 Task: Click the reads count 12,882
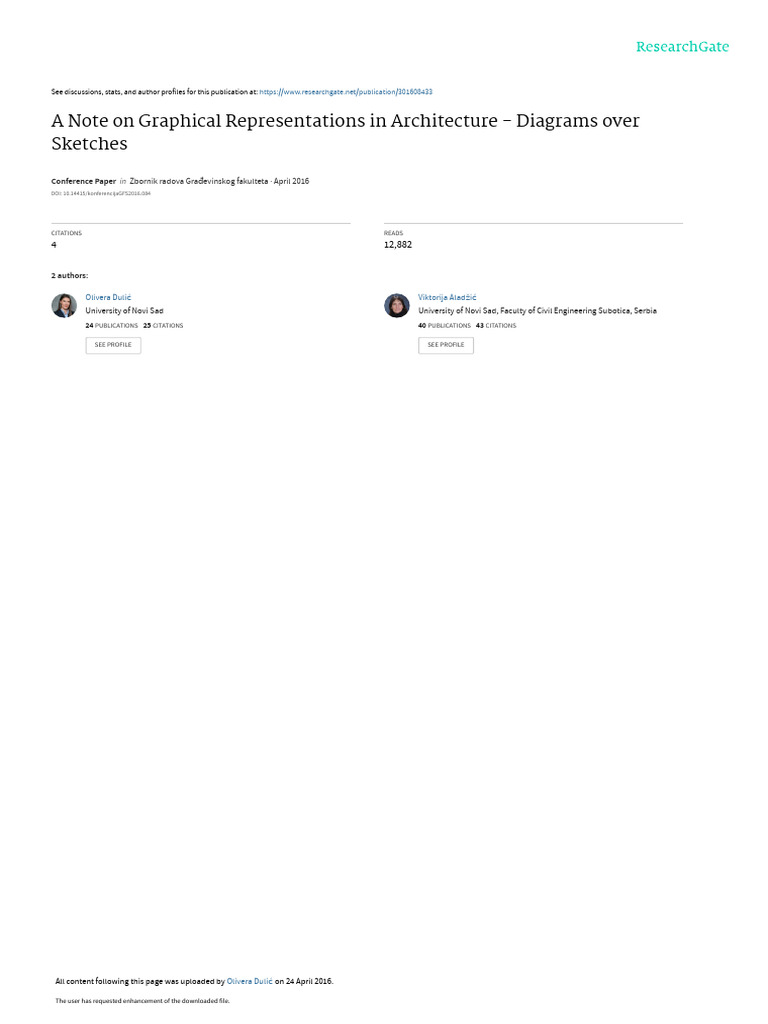pyautogui.click(x=398, y=245)
